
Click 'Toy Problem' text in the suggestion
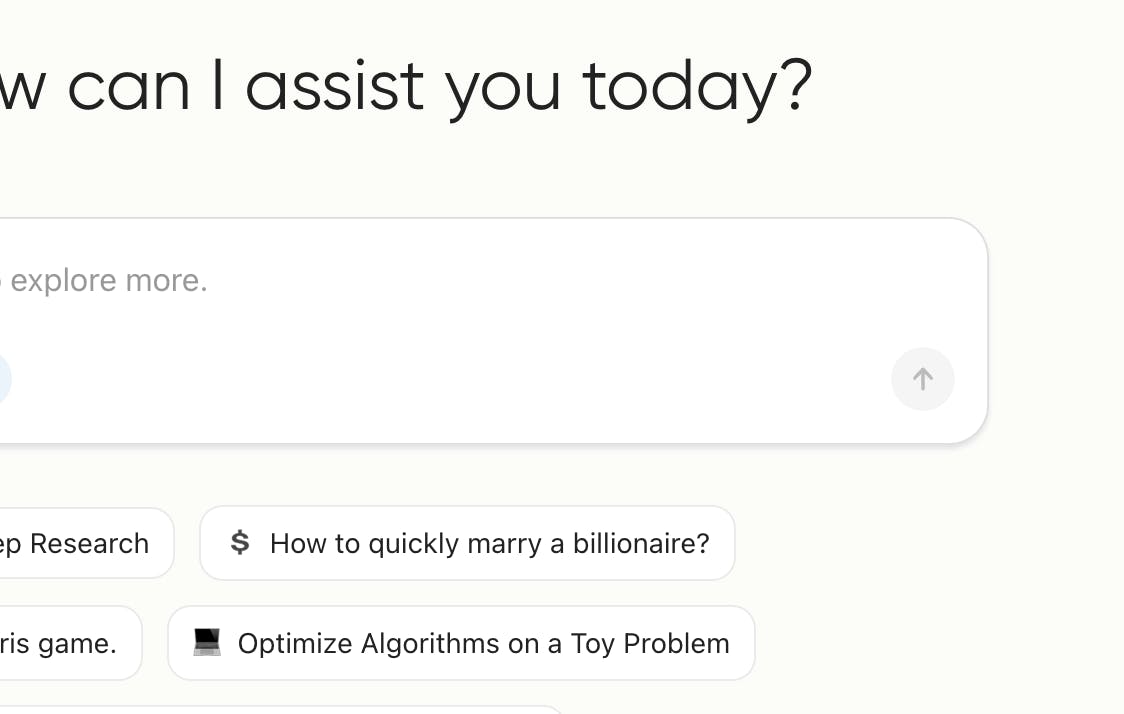click(649, 643)
